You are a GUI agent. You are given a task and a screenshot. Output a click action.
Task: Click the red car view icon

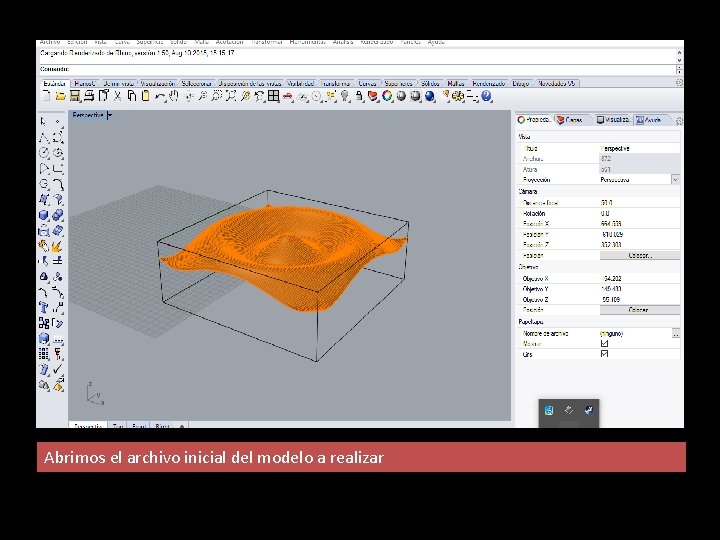point(288,96)
